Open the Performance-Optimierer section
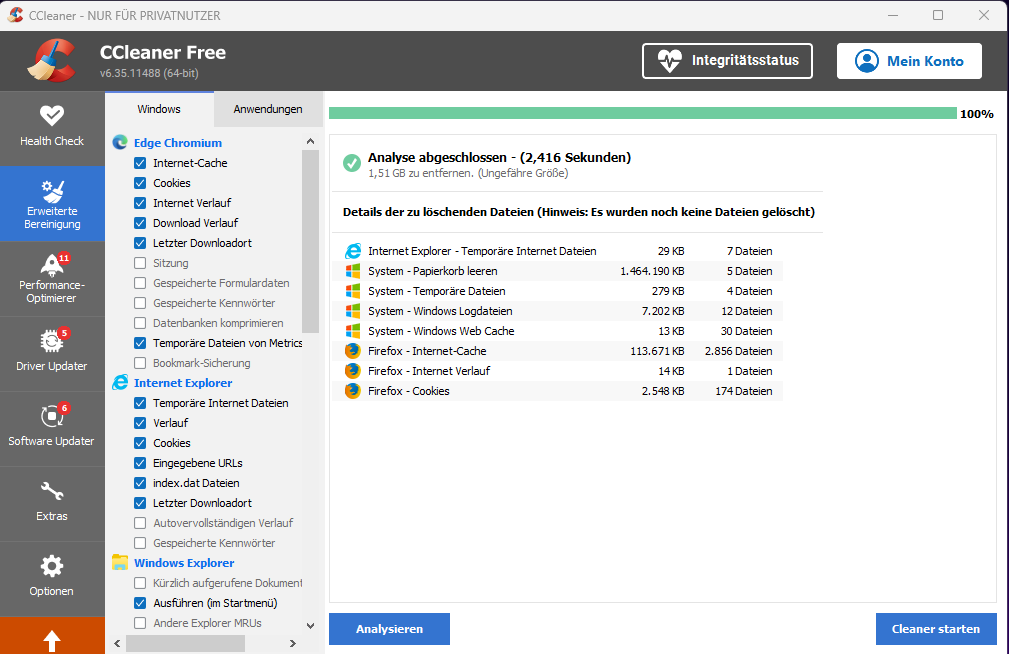This screenshot has height=654, width=1009. [x=51, y=279]
